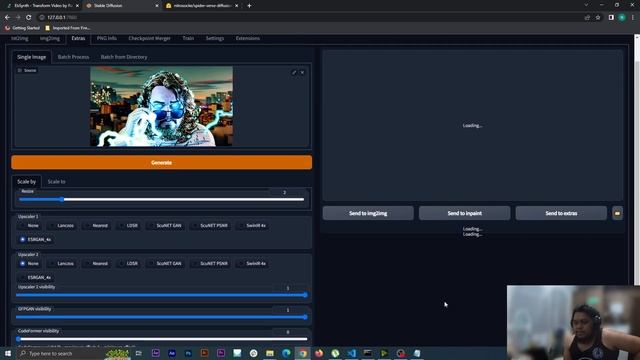The width and height of the screenshot is (640, 360).
Task: Open Windows Start menu
Action: click(x=7, y=353)
